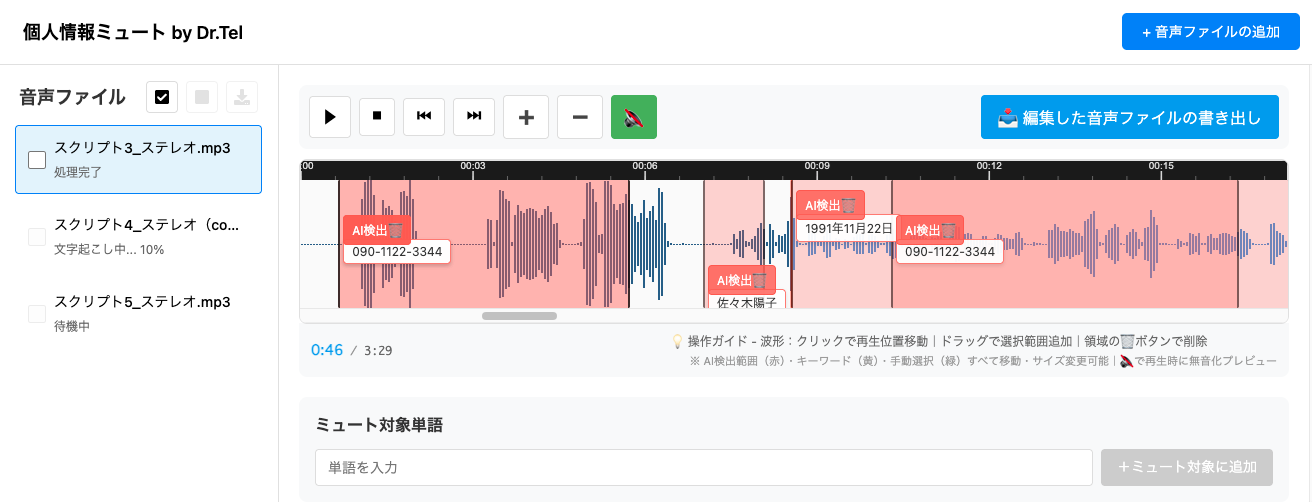
Task: Delete the AI検出 region labeled 佐々木陽子
Action: click(760, 280)
